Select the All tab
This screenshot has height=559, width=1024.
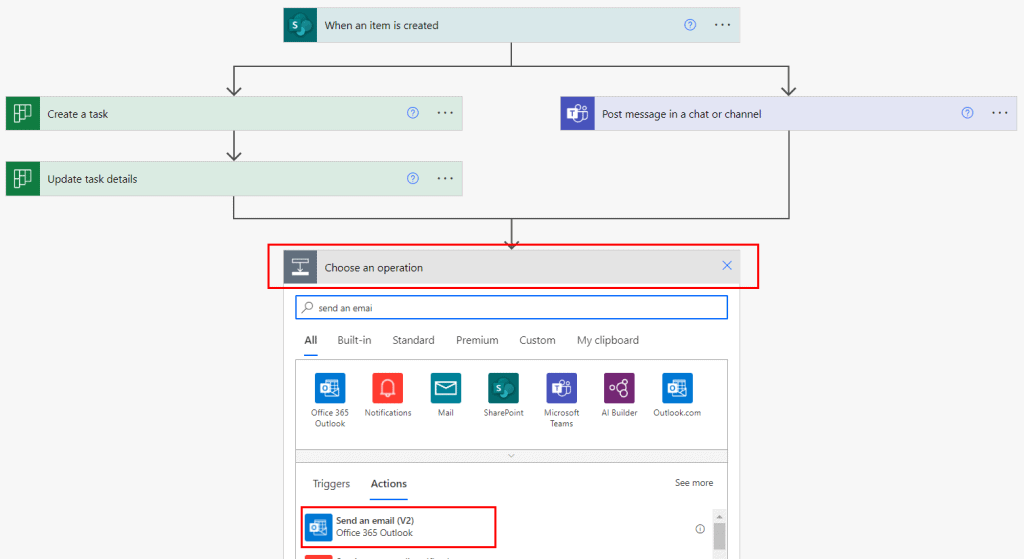pos(311,340)
